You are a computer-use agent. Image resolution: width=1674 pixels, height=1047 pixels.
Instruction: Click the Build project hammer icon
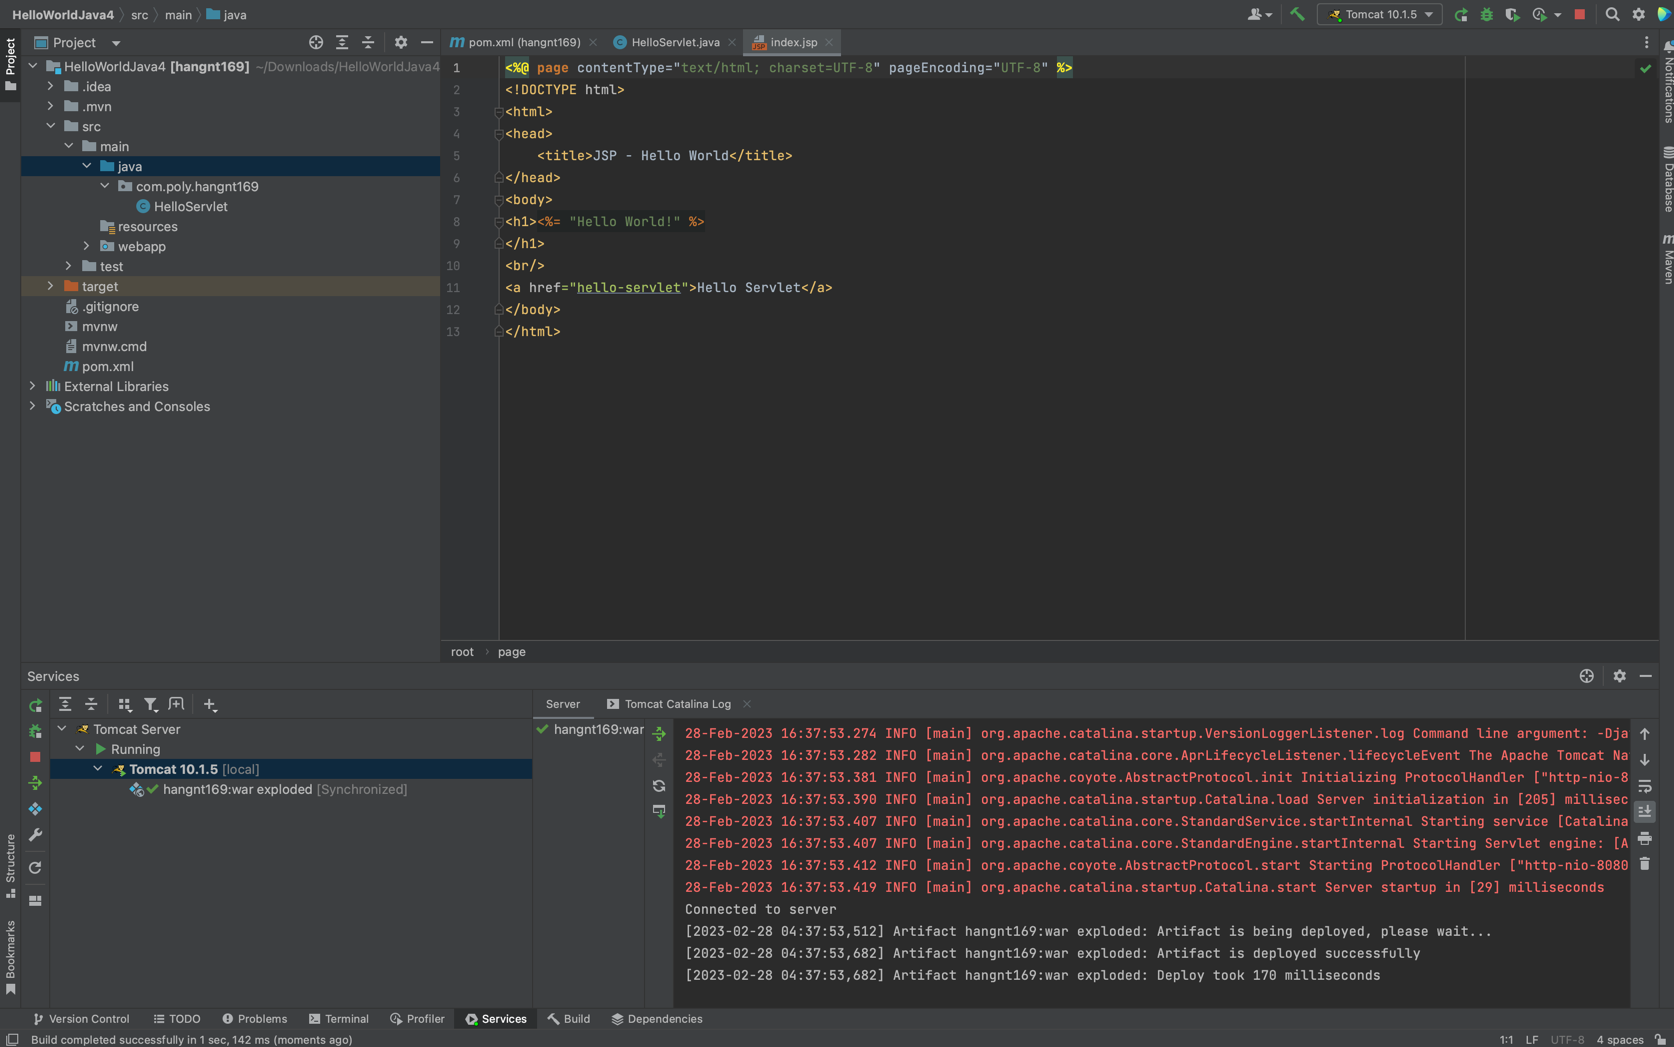point(1297,14)
